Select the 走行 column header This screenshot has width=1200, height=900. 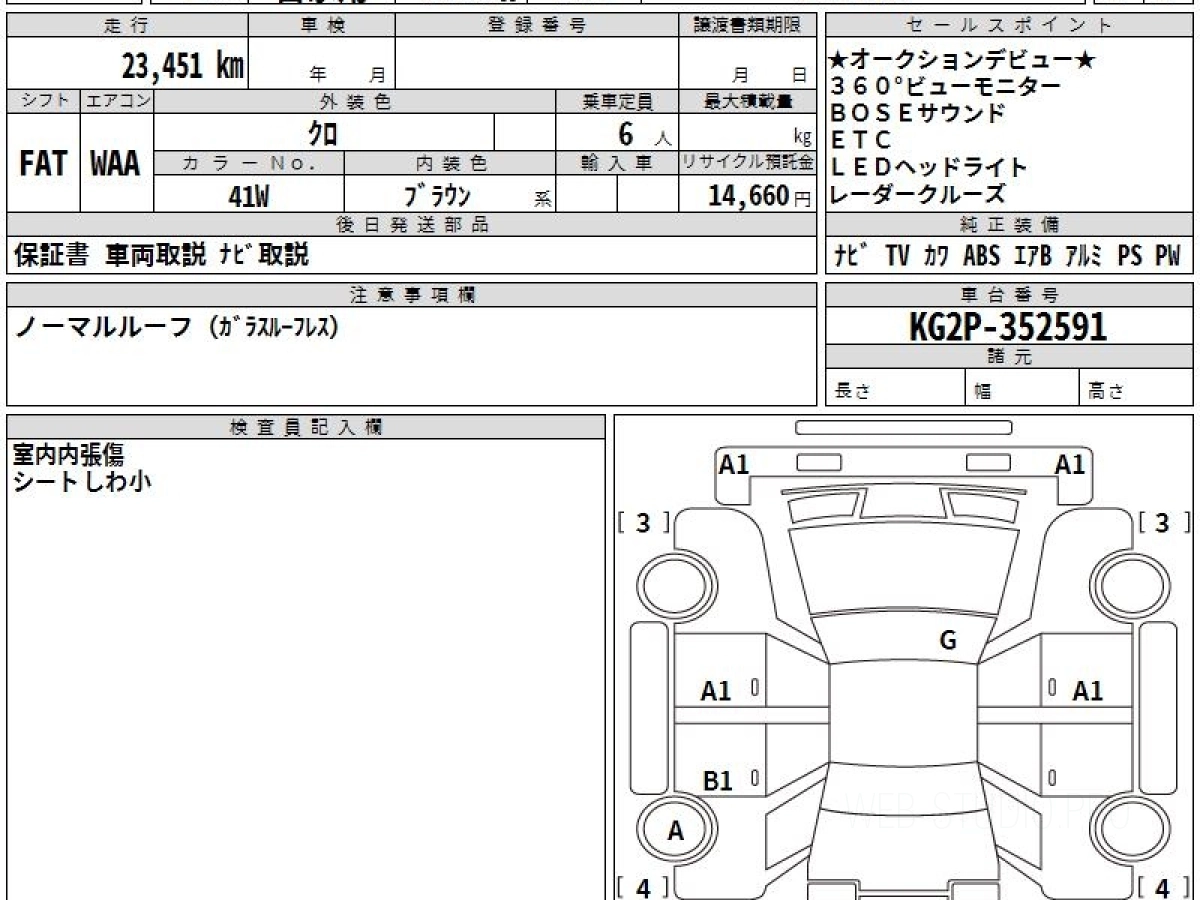tap(126, 26)
